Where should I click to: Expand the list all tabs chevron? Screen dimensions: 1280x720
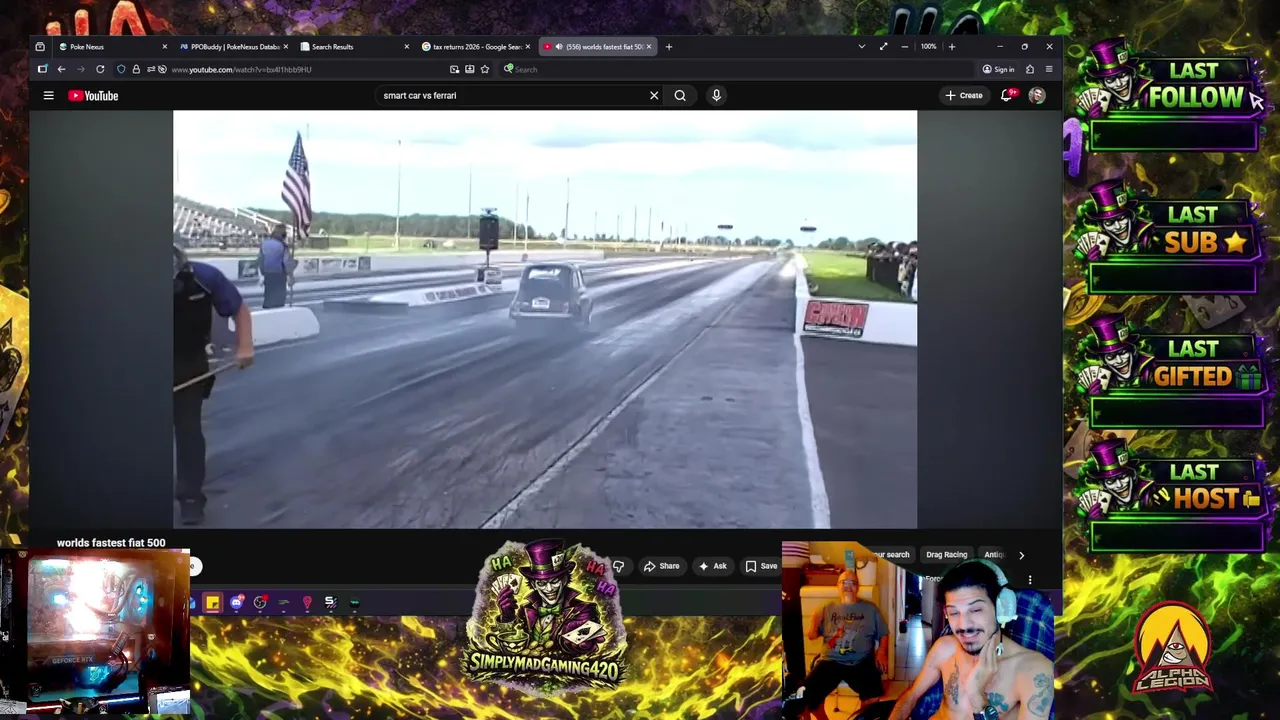tap(862, 47)
